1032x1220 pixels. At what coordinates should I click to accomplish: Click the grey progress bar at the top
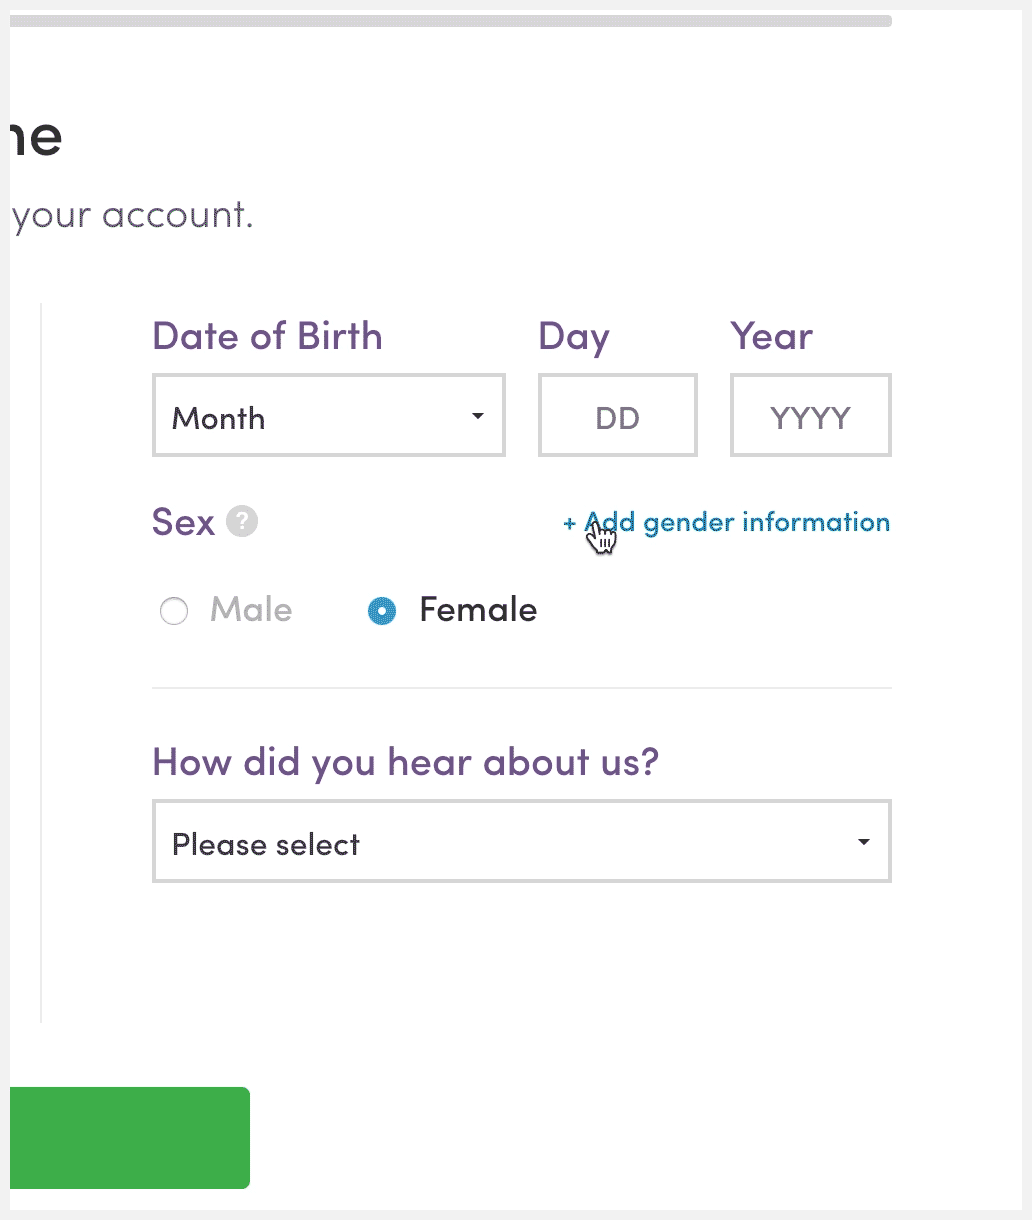click(x=450, y=21)
